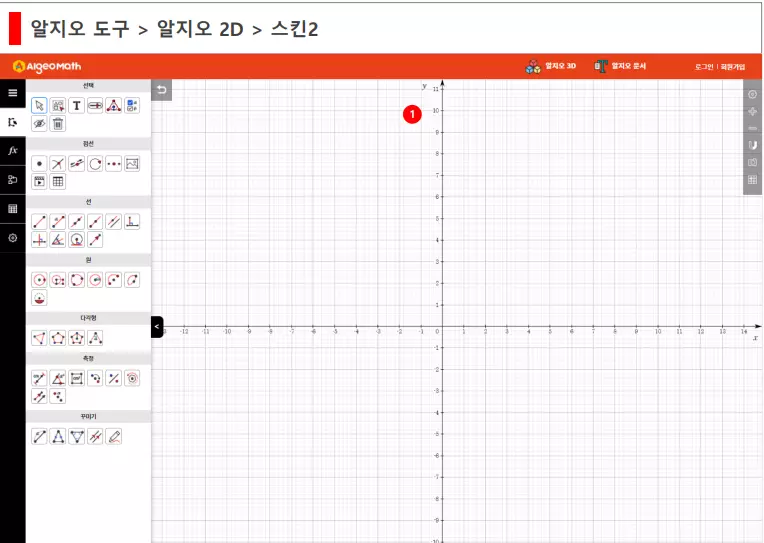Screen dimensions: 764x543
Task: Go to 알지오 3D
Action: (551, 66)
